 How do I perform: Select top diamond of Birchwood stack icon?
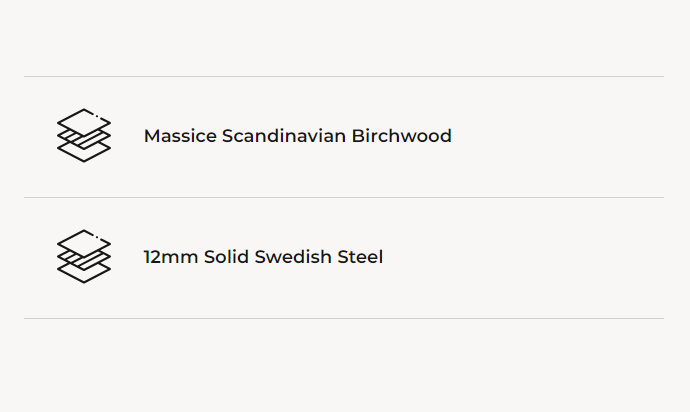(x=84, y=119)
